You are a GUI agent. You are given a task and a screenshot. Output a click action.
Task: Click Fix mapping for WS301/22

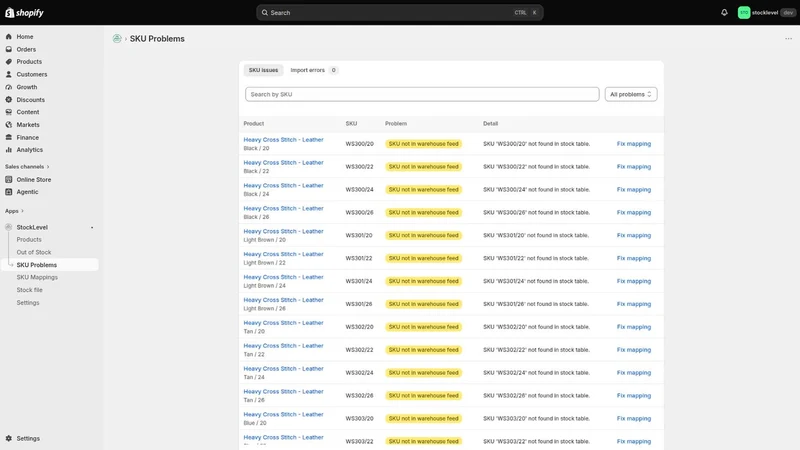point(634,259)
